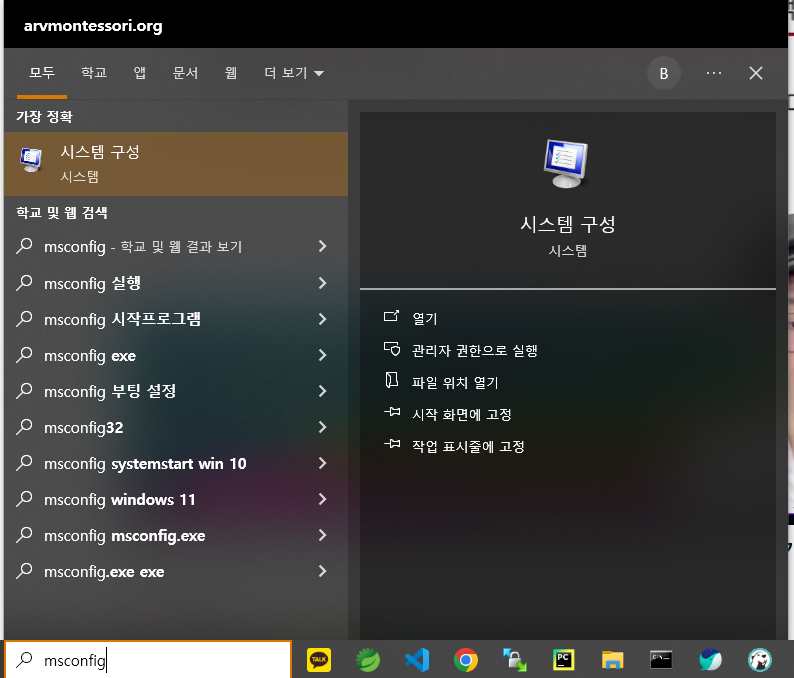Expand the 더 보기 dropdown

tap(294, 73)
